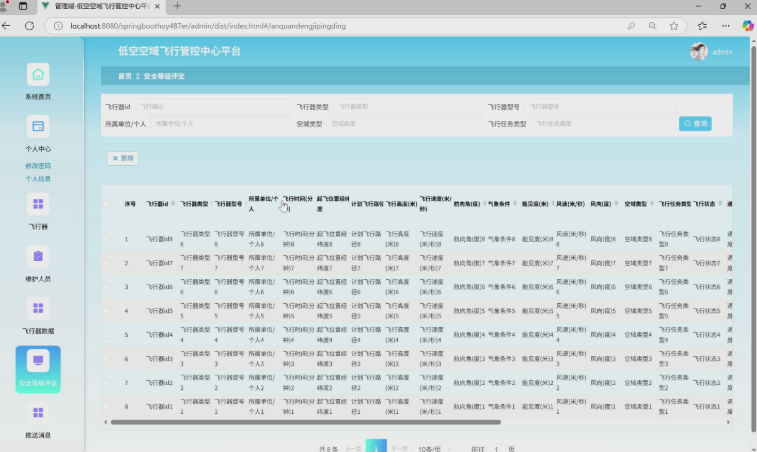Check the row 3 checkbox 飞行器id6
Image resolution: width=757 pixels, height=452 pixels.
pos(106,287)
